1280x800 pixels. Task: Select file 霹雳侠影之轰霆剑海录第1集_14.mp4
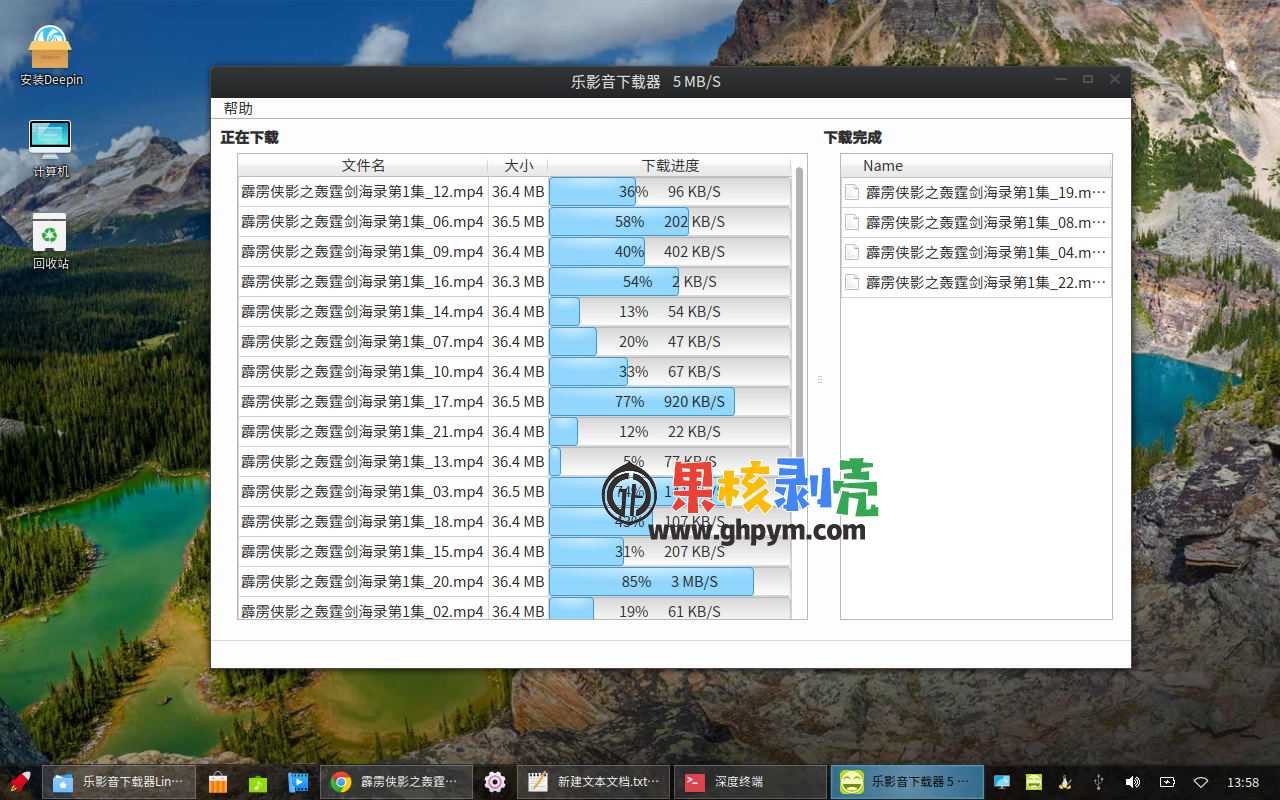click(x=362, y=312)
